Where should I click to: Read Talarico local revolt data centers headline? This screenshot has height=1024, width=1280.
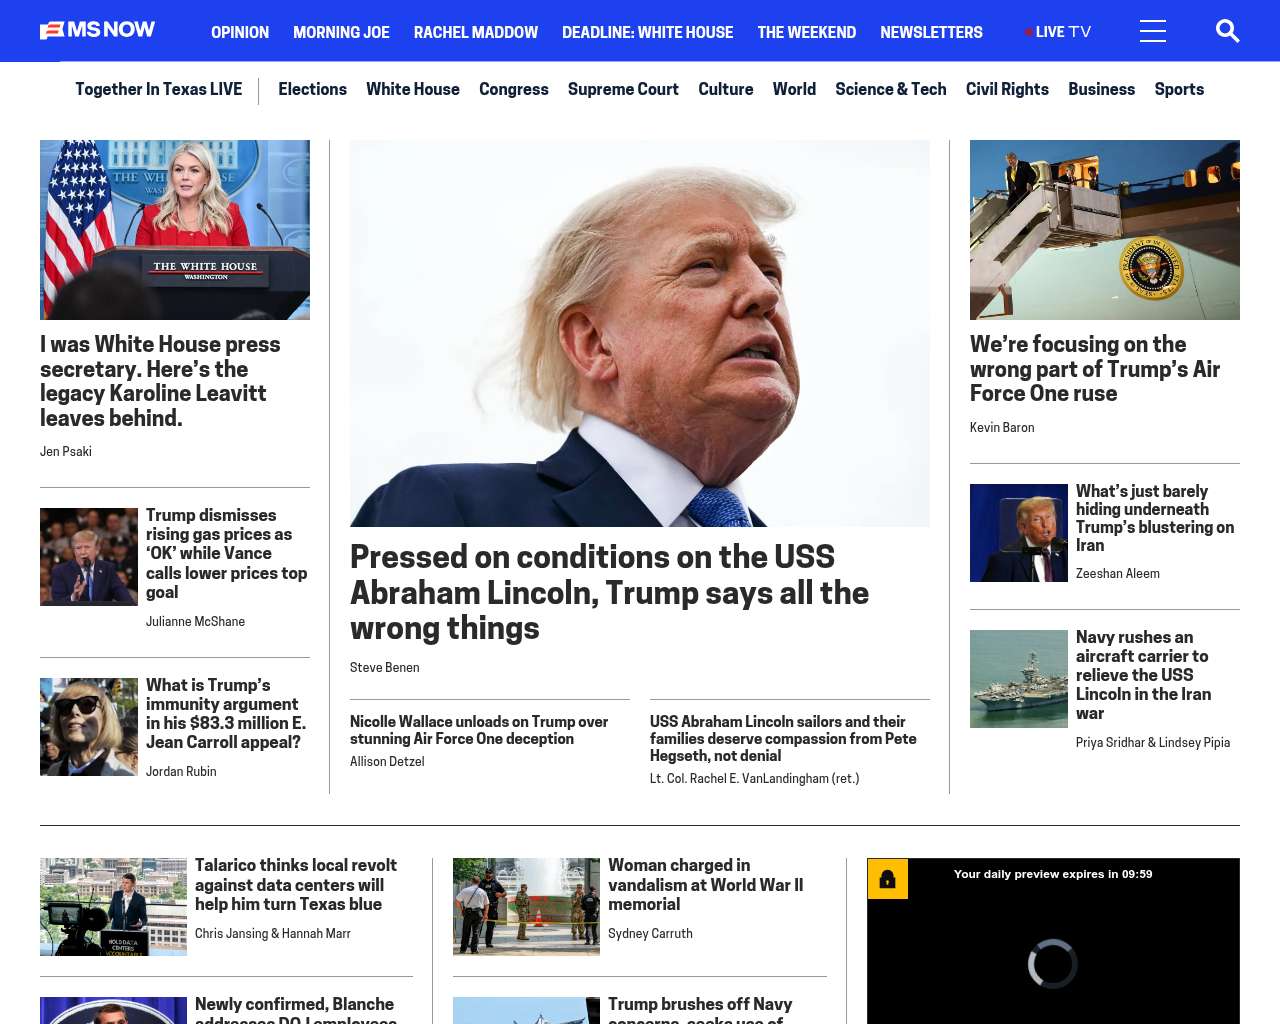click(x=296, y=885)
